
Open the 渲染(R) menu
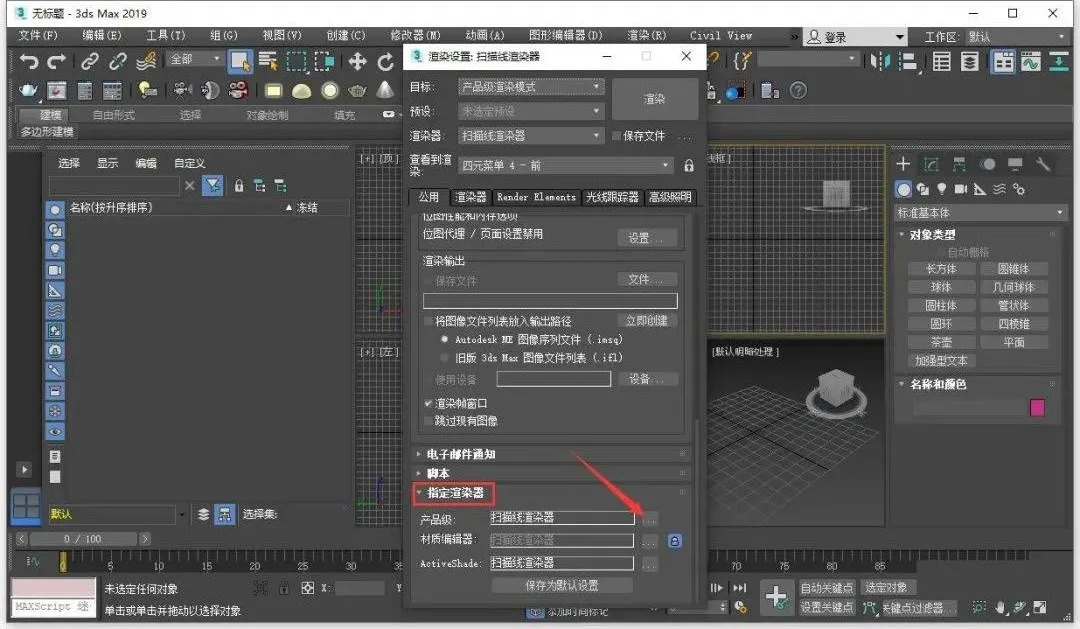coord(647,35)
